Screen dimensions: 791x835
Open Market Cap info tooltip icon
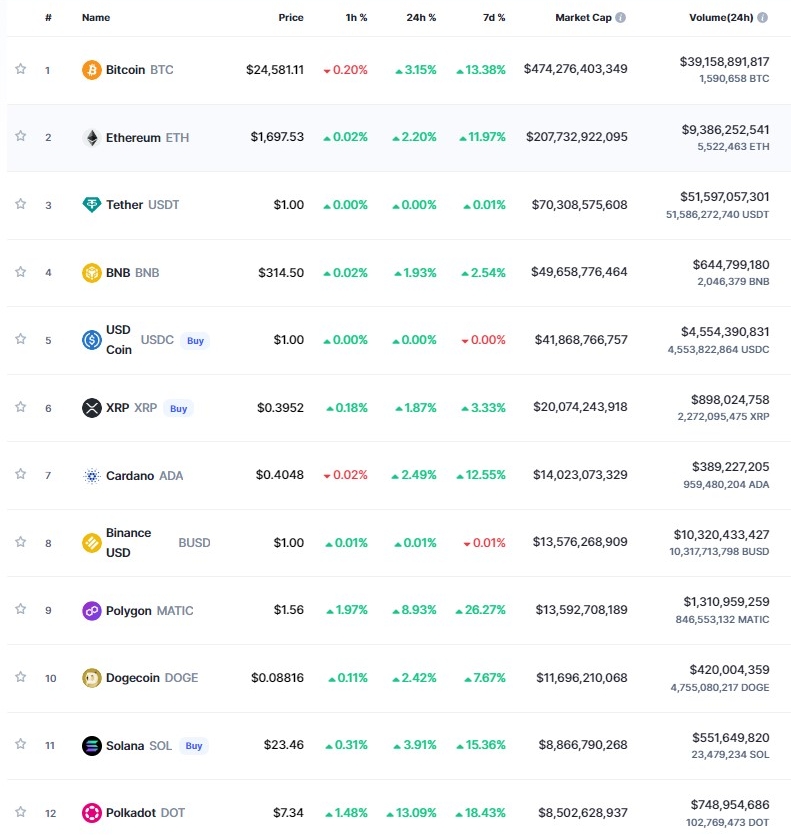pyautogui.click(x=621, y=18)
